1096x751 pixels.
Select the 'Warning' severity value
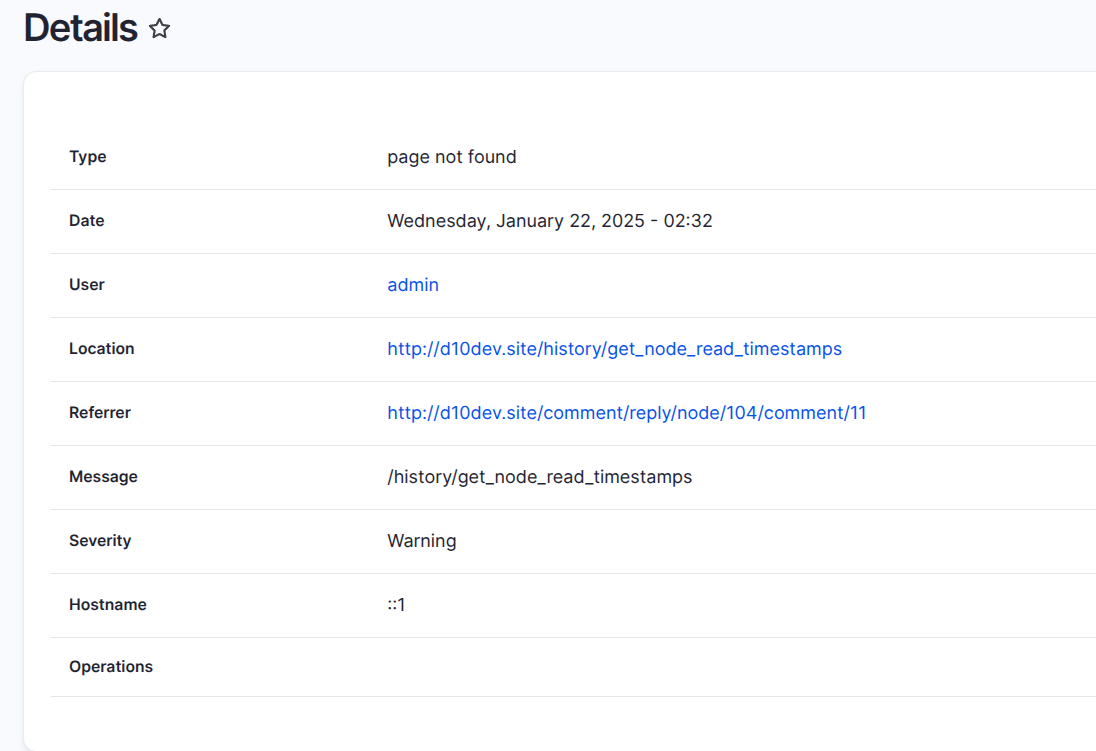pos(421,541)
